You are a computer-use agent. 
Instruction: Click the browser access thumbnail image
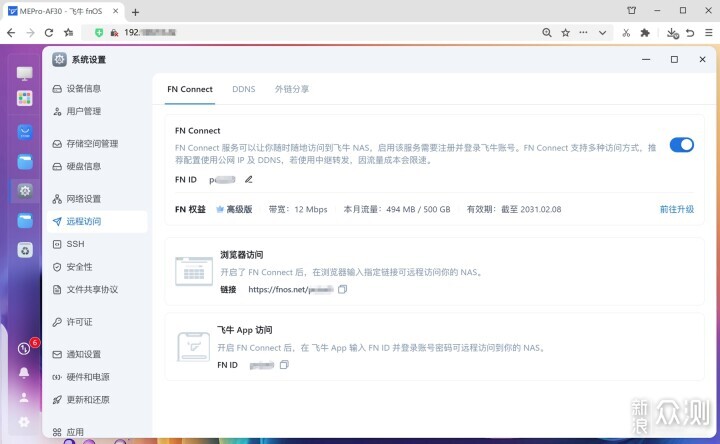[194, 271]
